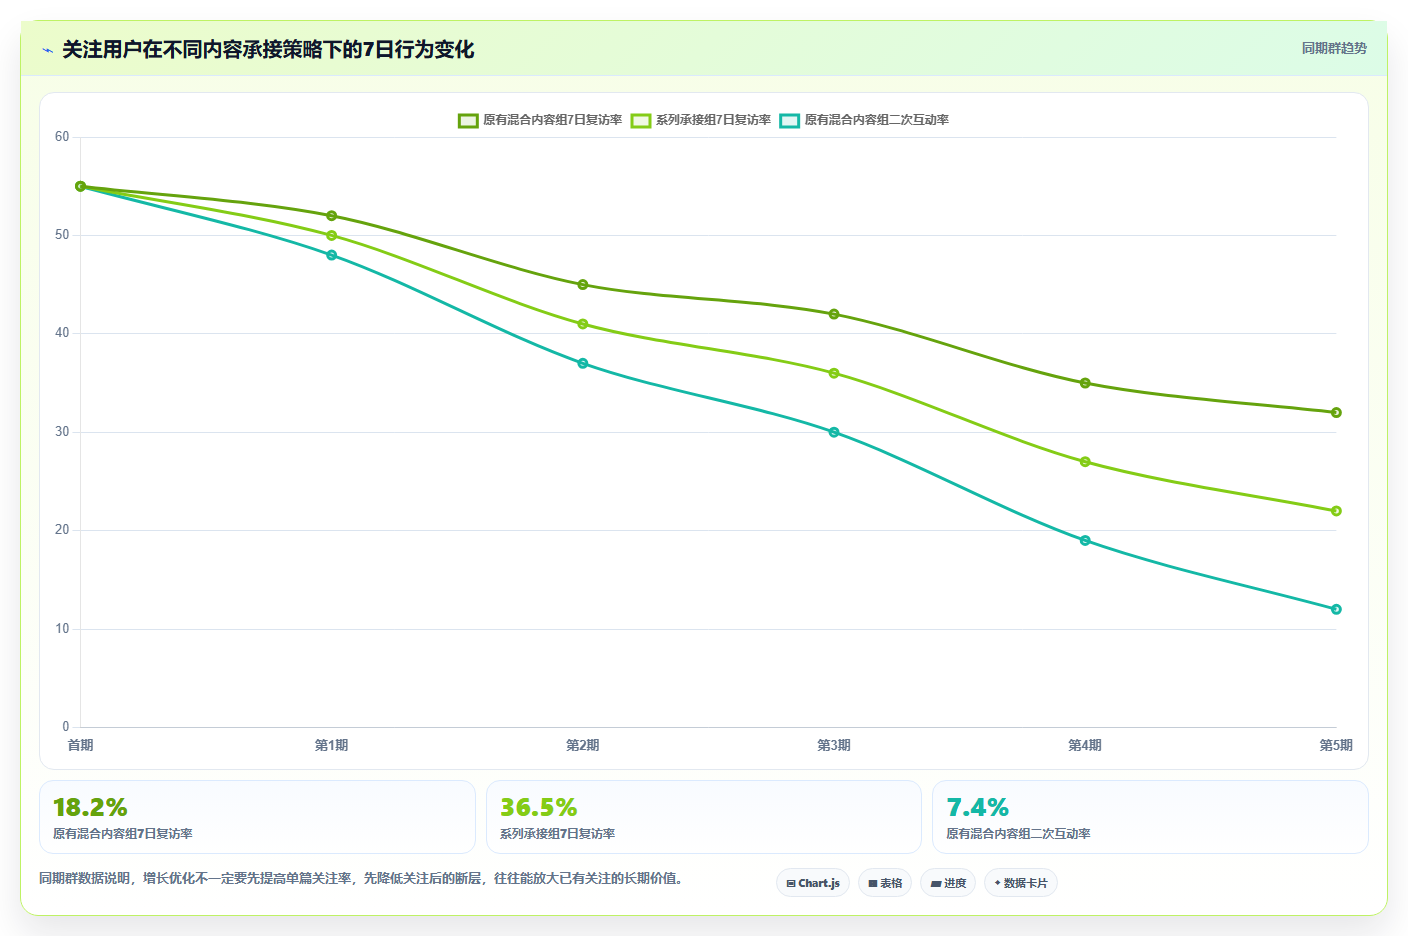Click the 第1期 x-axis label

coord(332,745)
